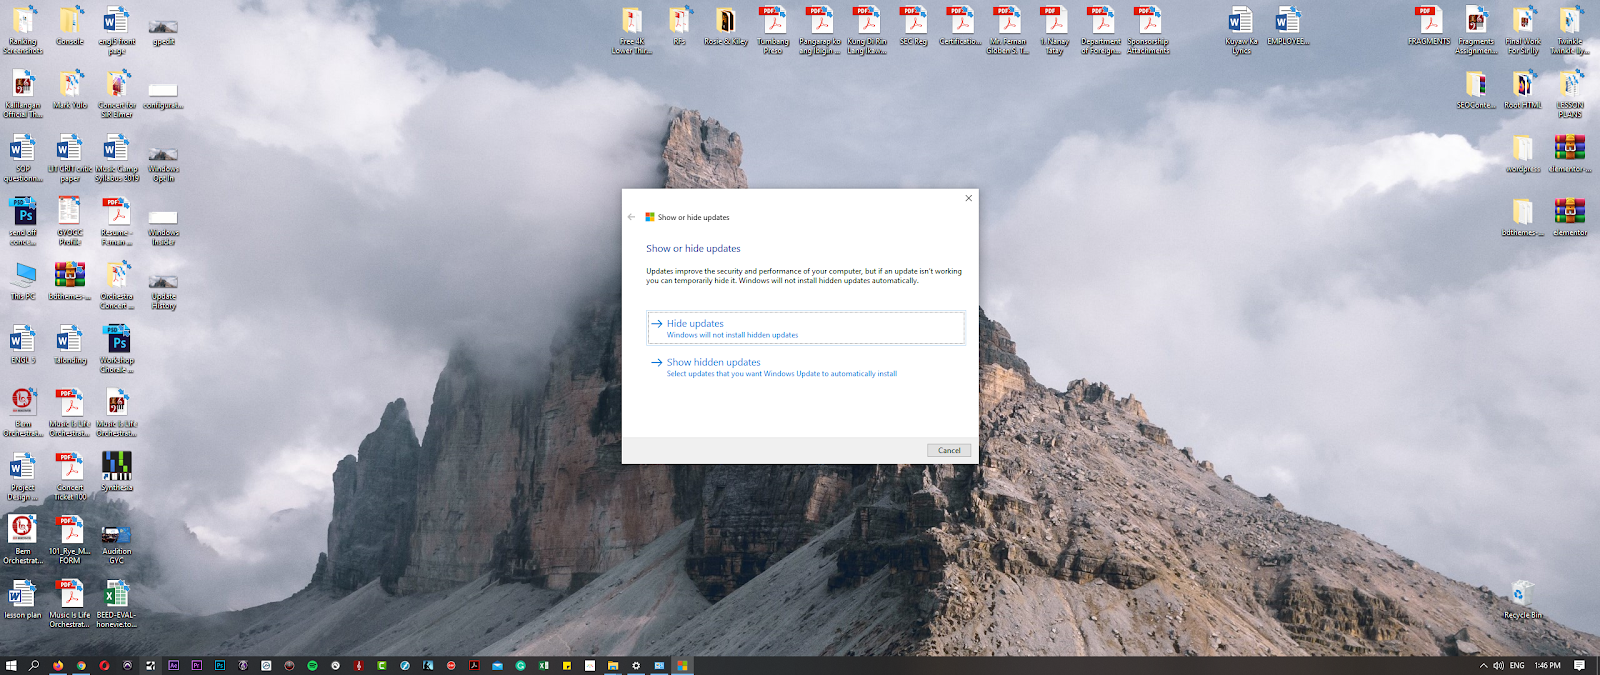Select the Tumbang Preso PDF

[773, 30]
